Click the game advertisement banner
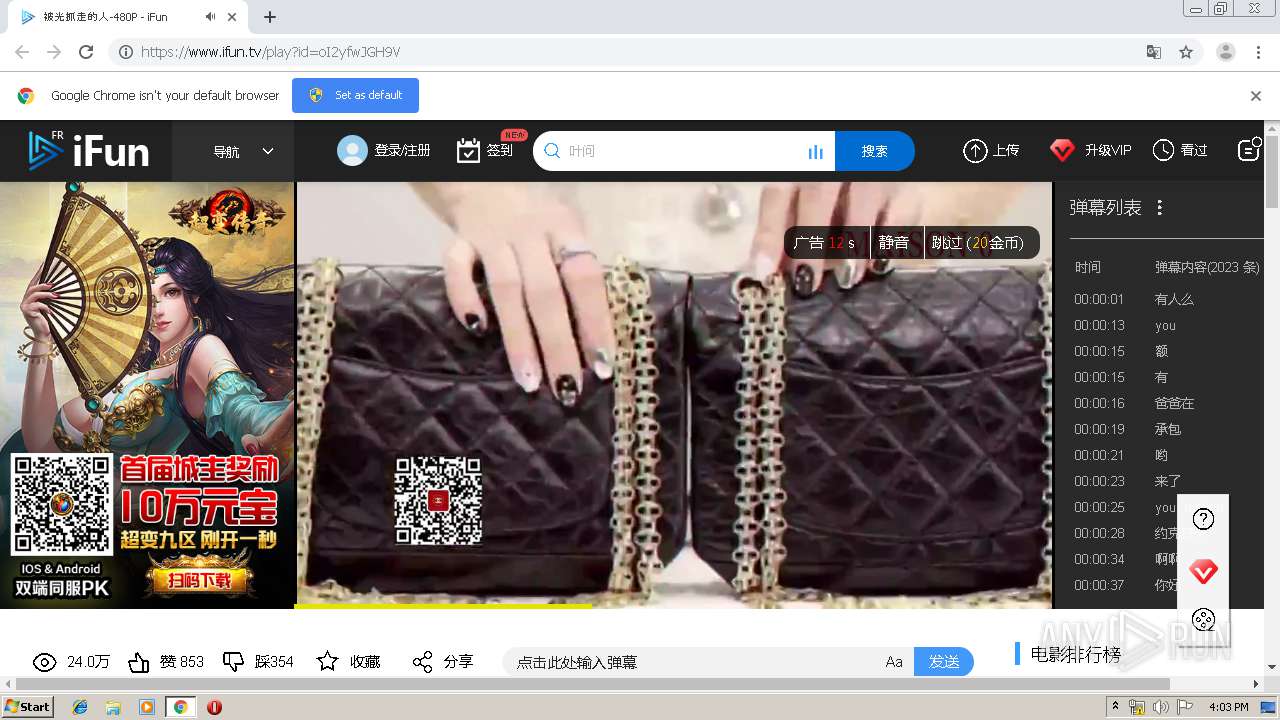The image size is (1280, 720). [x=147, y=394]
